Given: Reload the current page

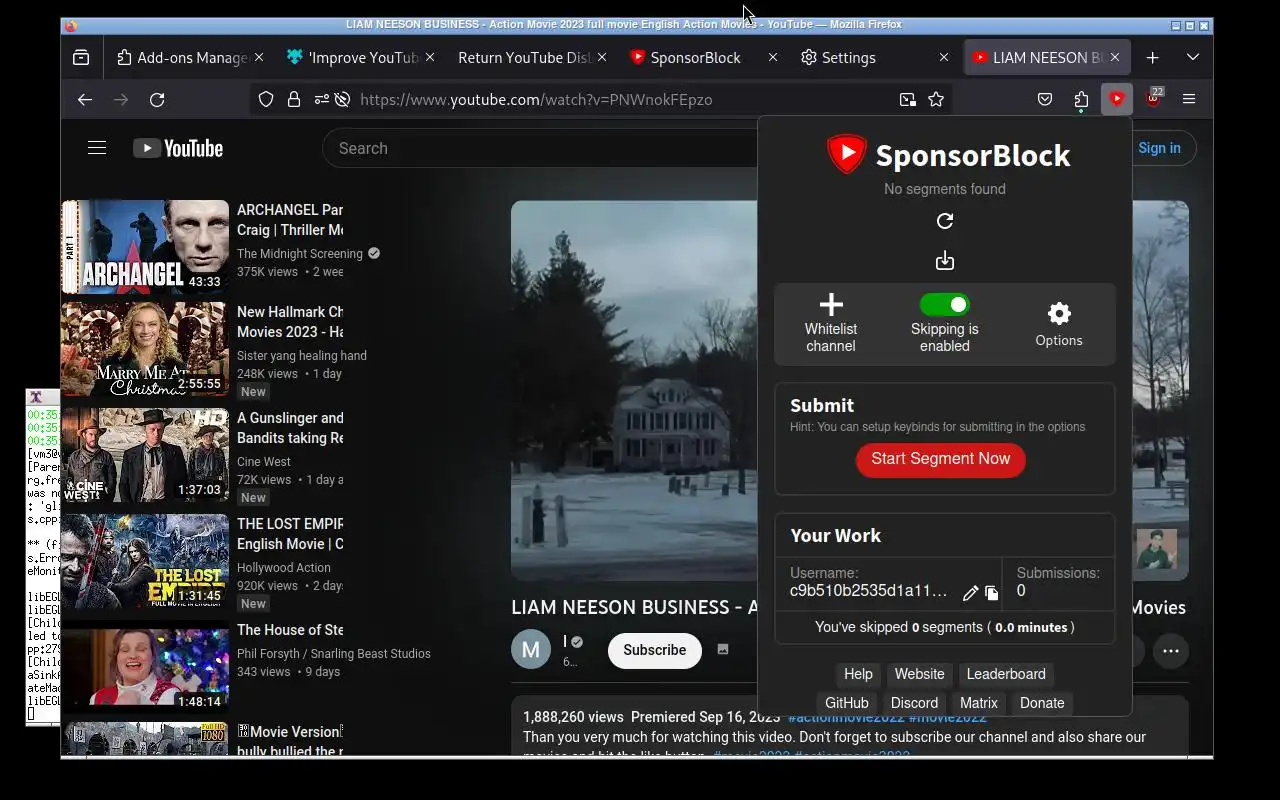Looking at the screenshot, I should 157,99.
